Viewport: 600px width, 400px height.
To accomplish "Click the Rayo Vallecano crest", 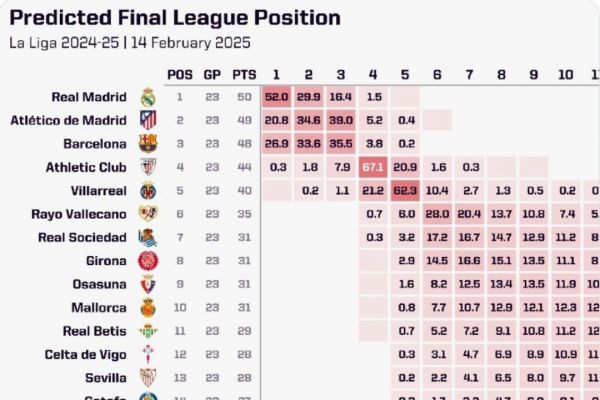I will (x=148, y=214).
